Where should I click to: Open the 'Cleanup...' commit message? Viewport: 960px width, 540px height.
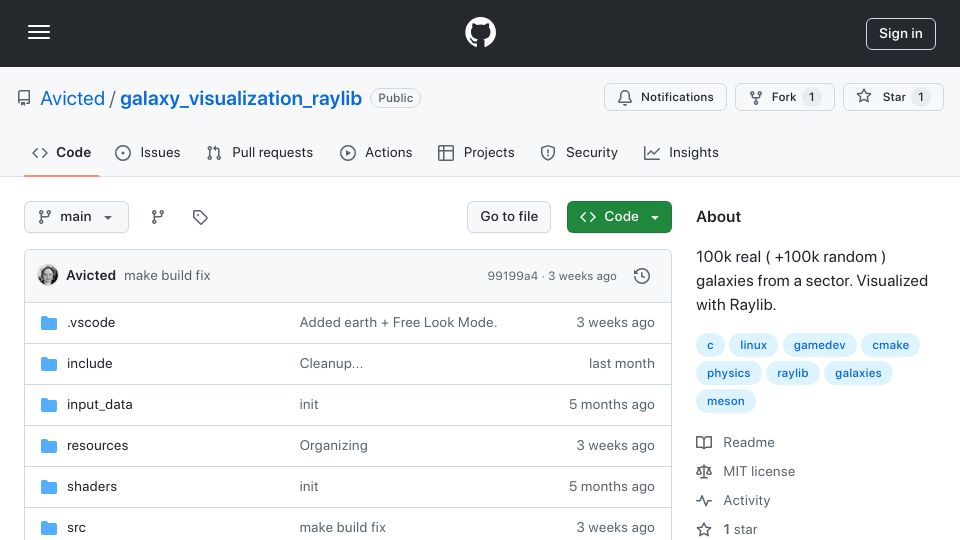tap(331, 364)
